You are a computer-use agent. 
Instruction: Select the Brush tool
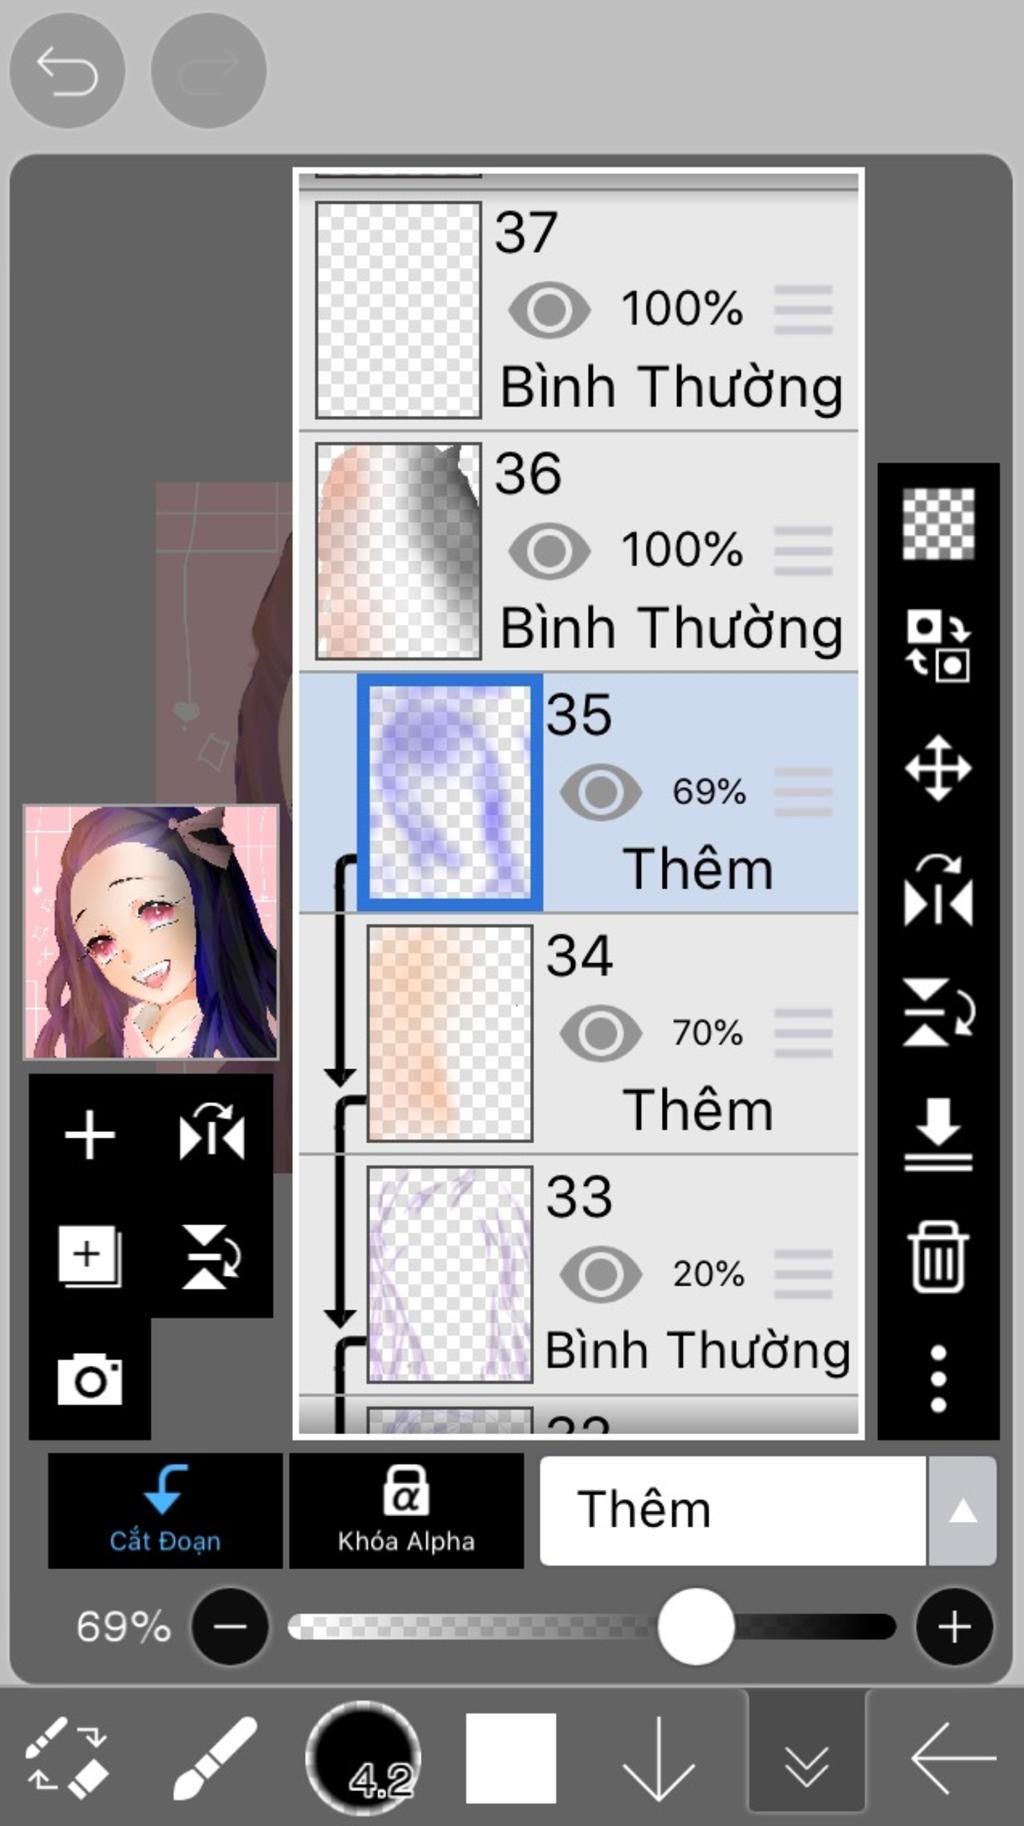point(214,1758)
